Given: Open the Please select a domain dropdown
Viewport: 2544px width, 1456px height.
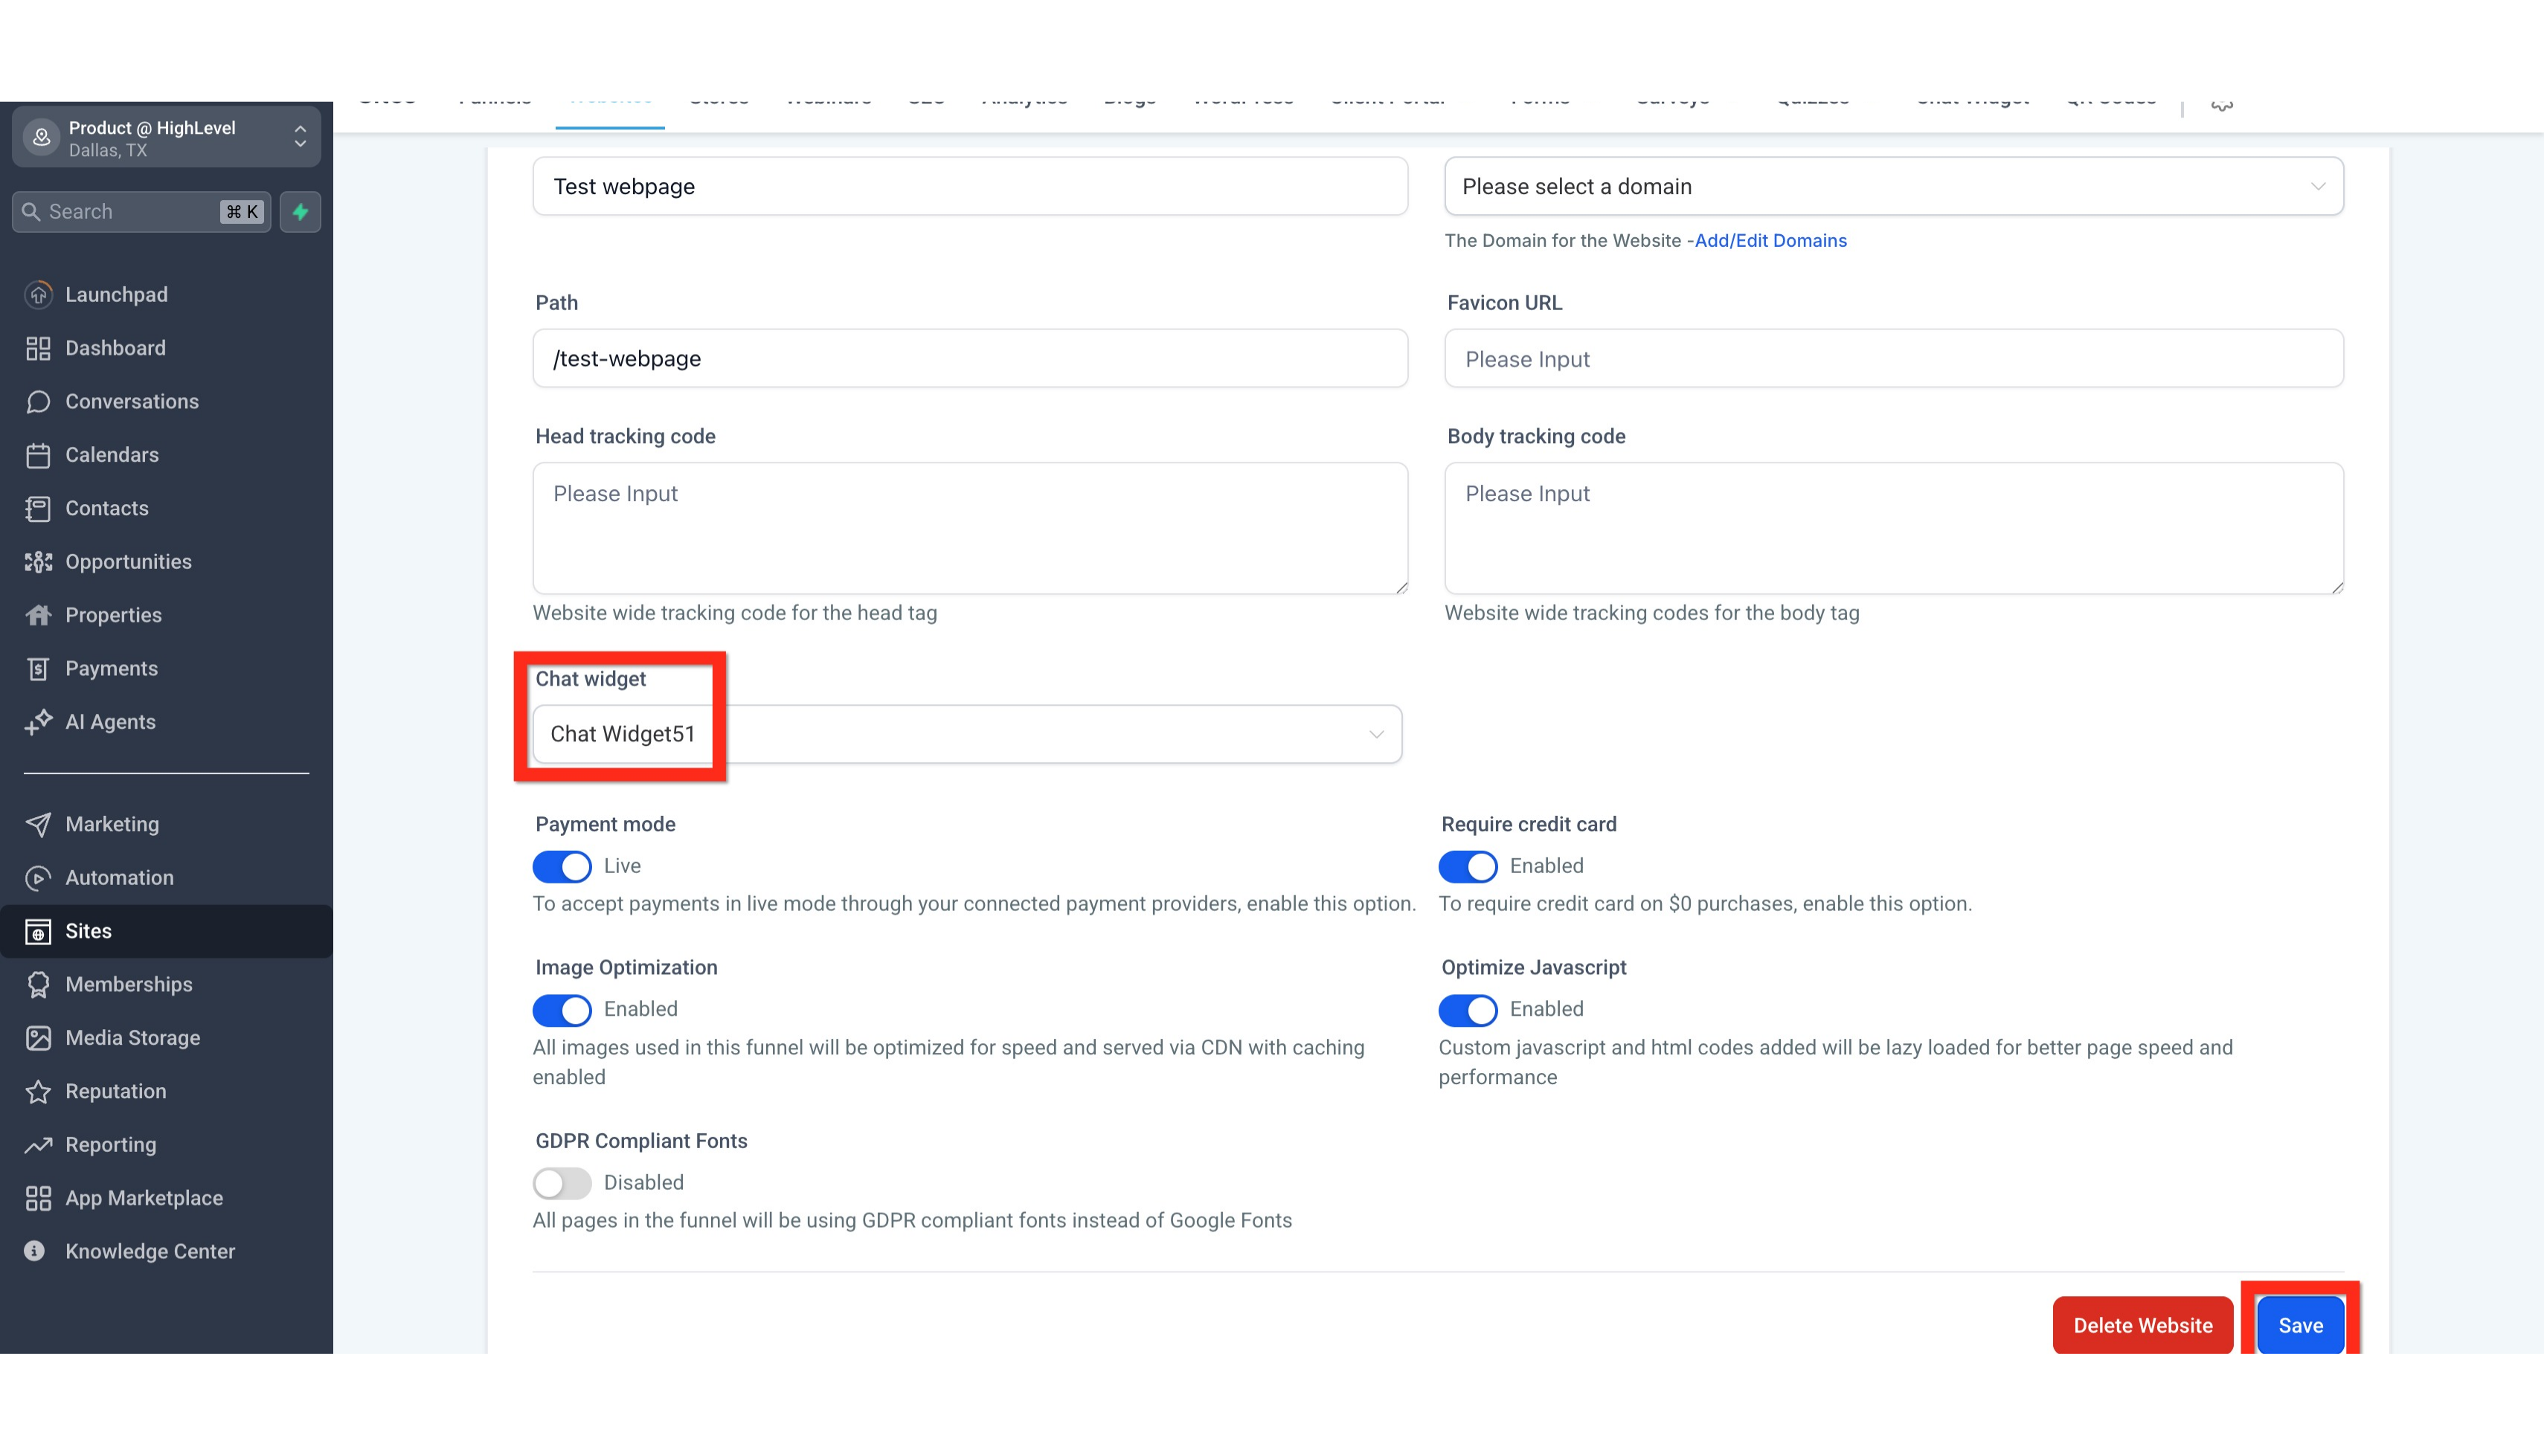Looking at the screenshot, I should point(1893,186).
